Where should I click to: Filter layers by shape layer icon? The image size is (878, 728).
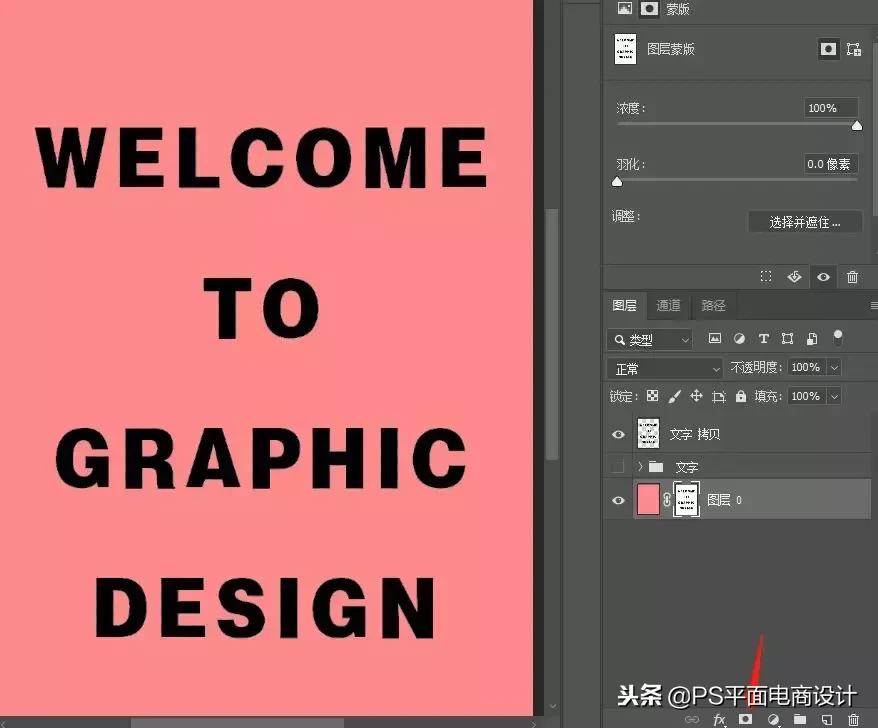tap(787, 339)
